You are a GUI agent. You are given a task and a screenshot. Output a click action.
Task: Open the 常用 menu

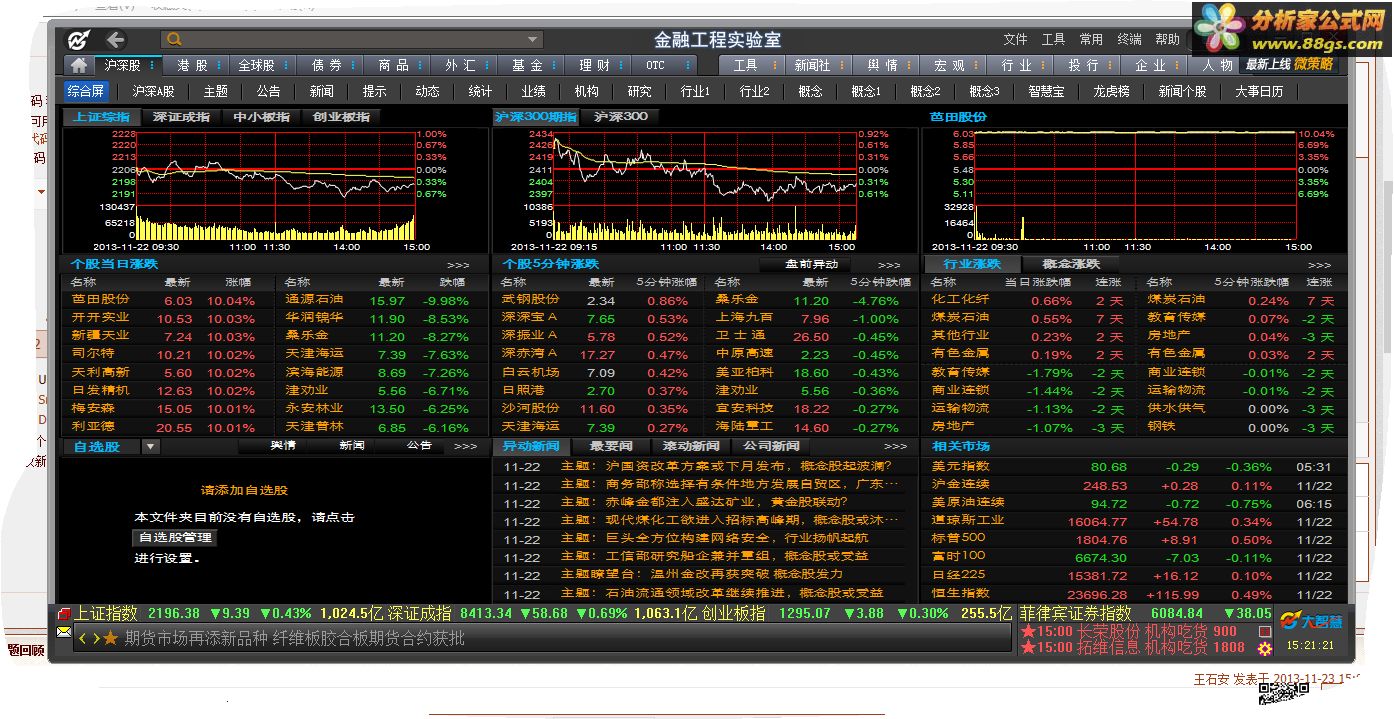click(x=1091, y=40)
